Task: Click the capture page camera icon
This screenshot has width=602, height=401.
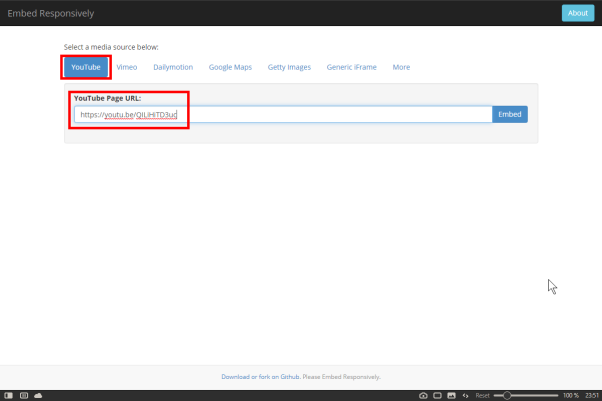Action: pos(423,395)
